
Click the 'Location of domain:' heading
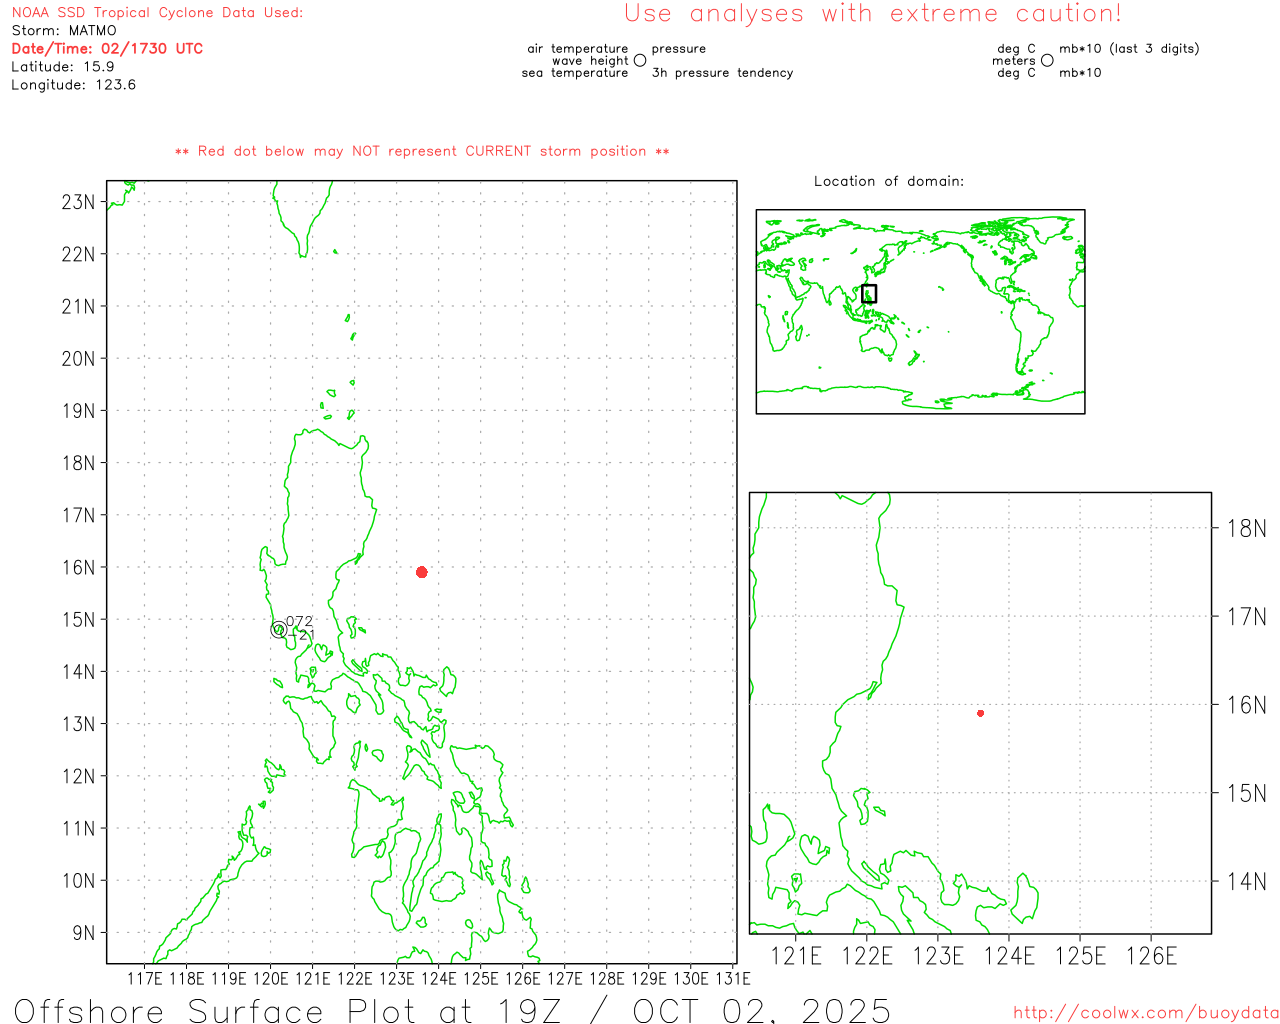pos(888,181)
